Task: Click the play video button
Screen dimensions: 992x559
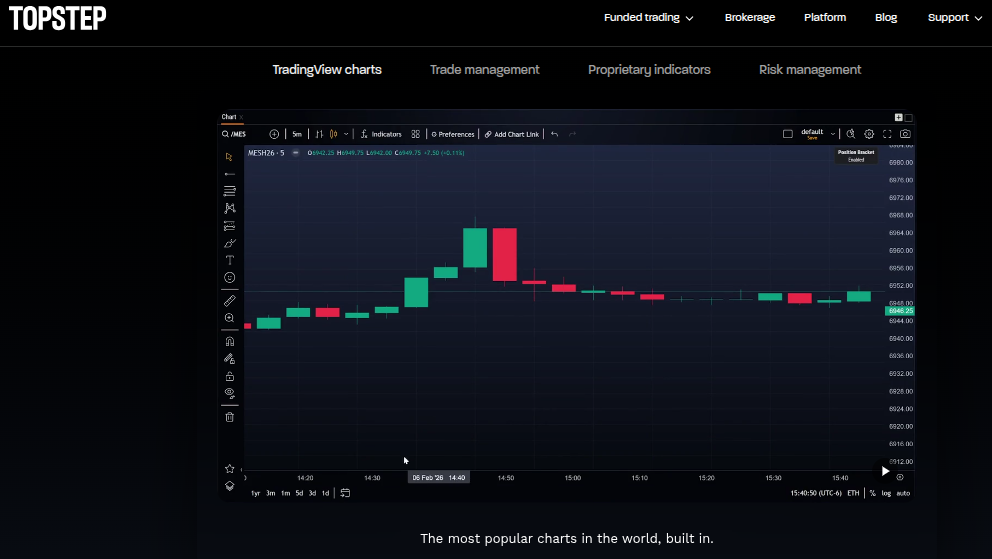Action: point(885,471)
